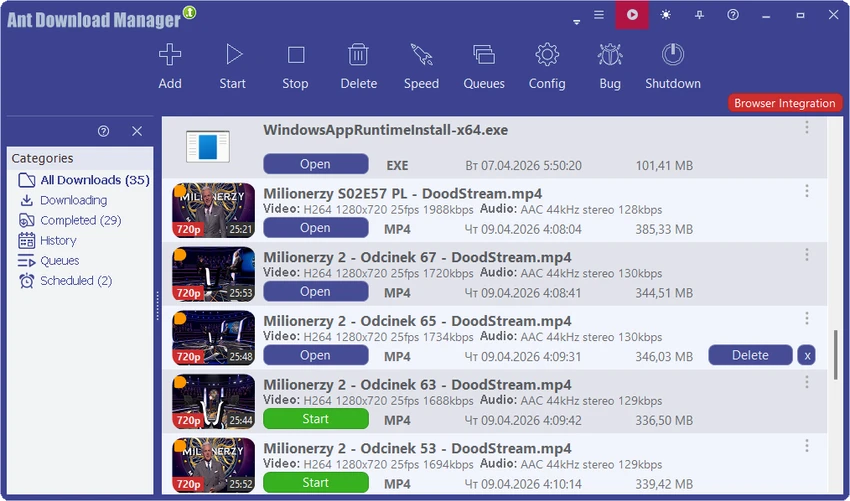850x501 pixels.
Task: Open options menu for Milionerzy S02E57 row
Action: pos(807,191)
